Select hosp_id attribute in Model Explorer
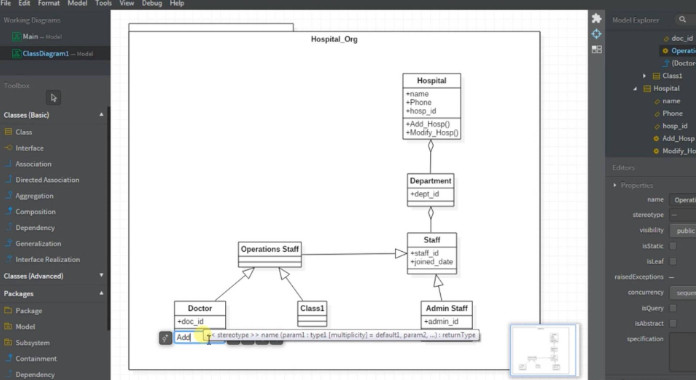This screenshot has width=696, height=380. click(x=674, y=126)
